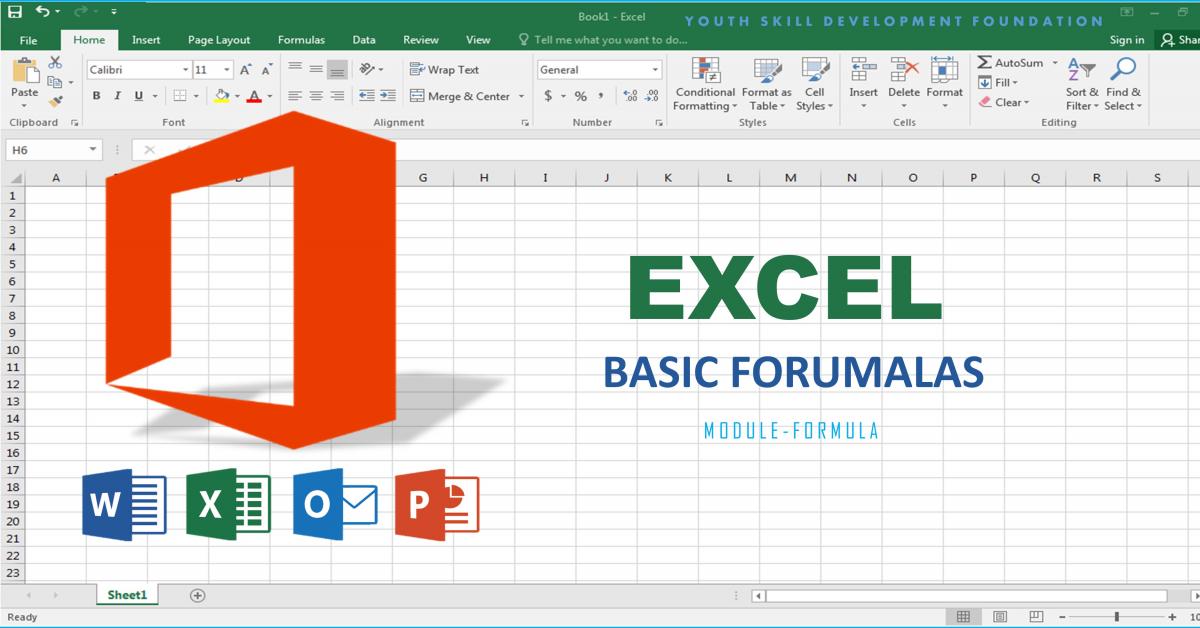The width and height of the screenshot is (1200, 628).
Task: Click the Tell me what you want search box
Action: tap(603, 40)
